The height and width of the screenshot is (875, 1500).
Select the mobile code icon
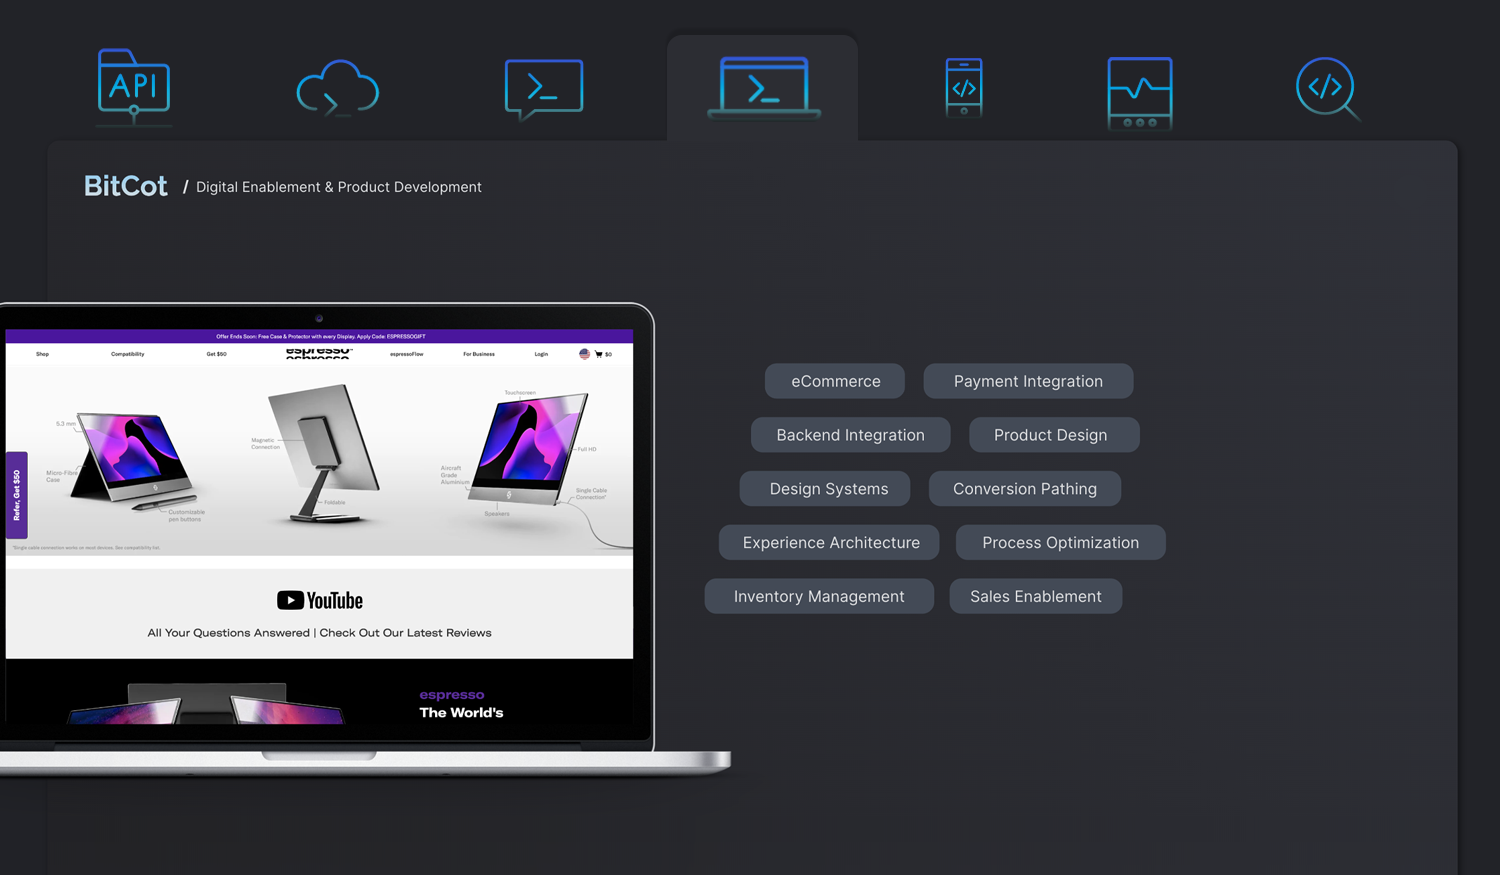point(963,88)
